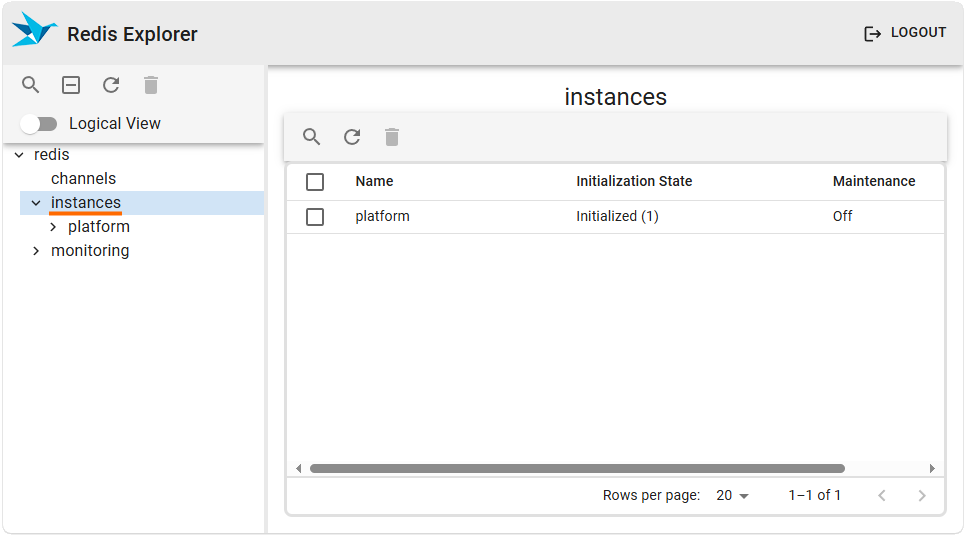Sort by the Initialization State column header

[x=634, y=182]
